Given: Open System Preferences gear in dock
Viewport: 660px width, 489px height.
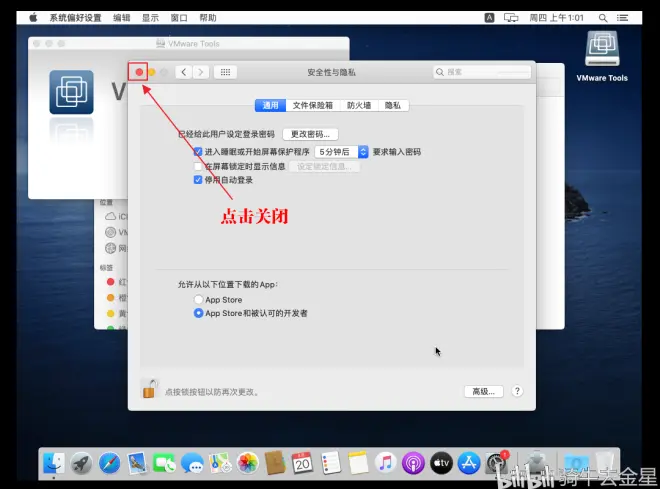Looking at the screenshot, I should [x=497, y=463].
